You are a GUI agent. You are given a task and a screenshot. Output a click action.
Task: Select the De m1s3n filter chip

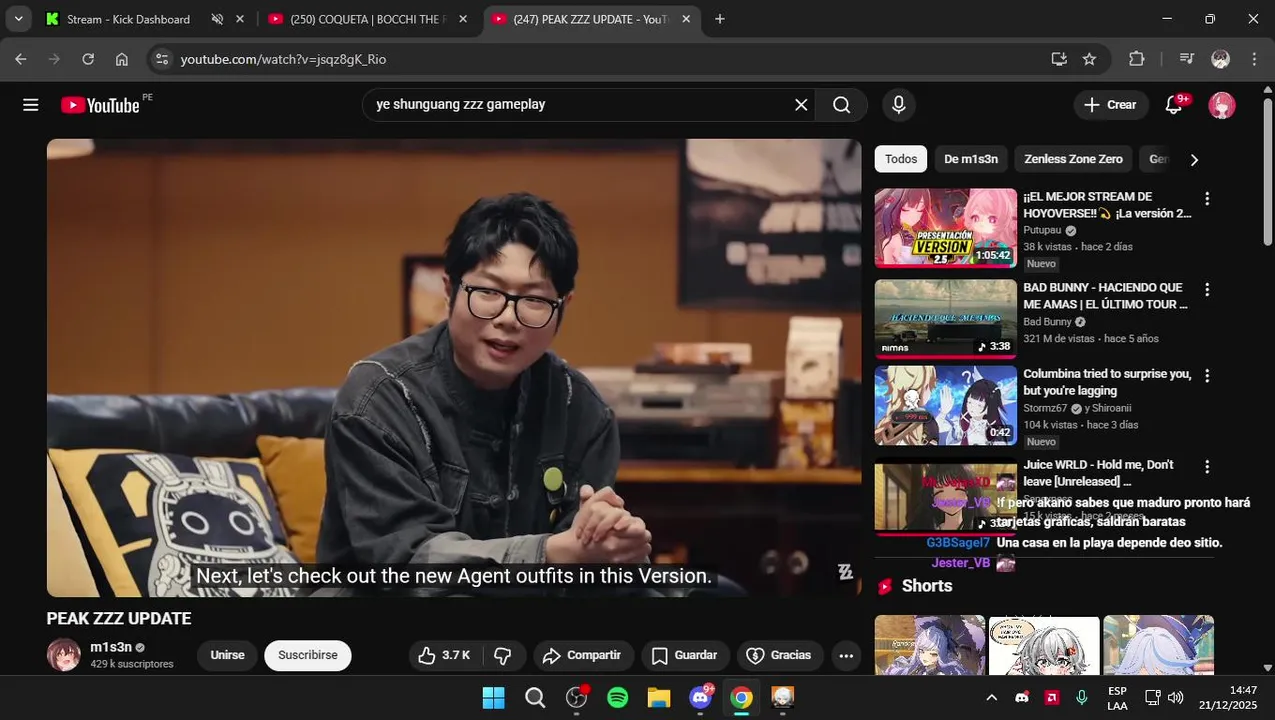point(970,159)
